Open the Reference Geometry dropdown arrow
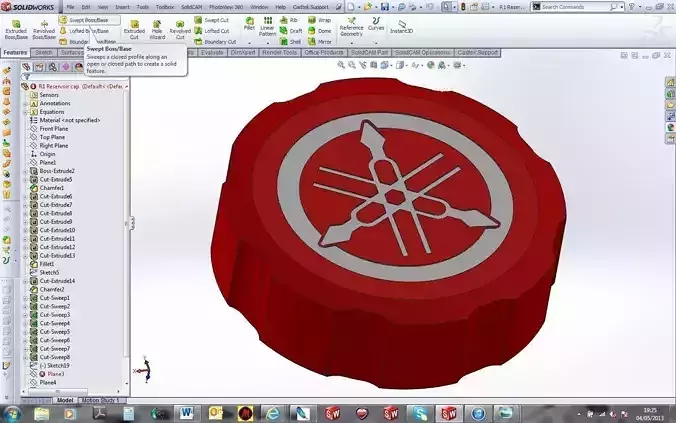Image resolution: width=676 pixels, height=423 pixels. click(x=352, y=43)
